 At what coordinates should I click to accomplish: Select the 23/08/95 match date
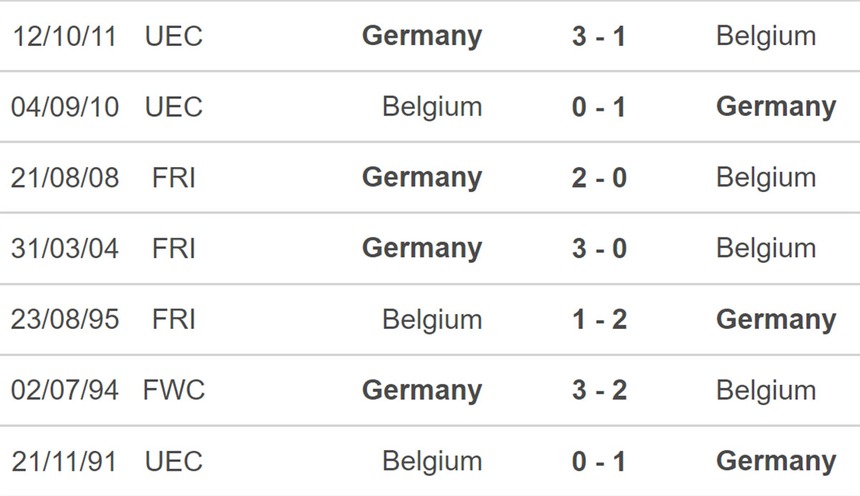coord(64,320)
